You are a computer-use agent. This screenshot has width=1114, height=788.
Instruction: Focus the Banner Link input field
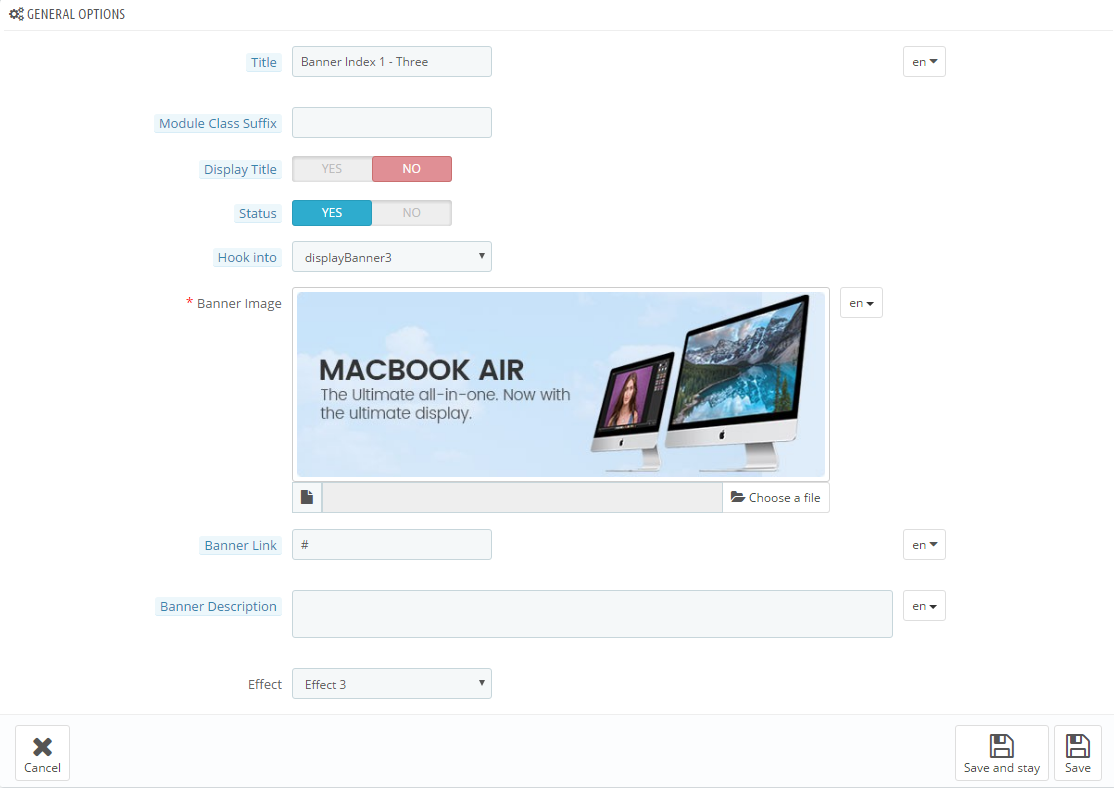point(391,545)
